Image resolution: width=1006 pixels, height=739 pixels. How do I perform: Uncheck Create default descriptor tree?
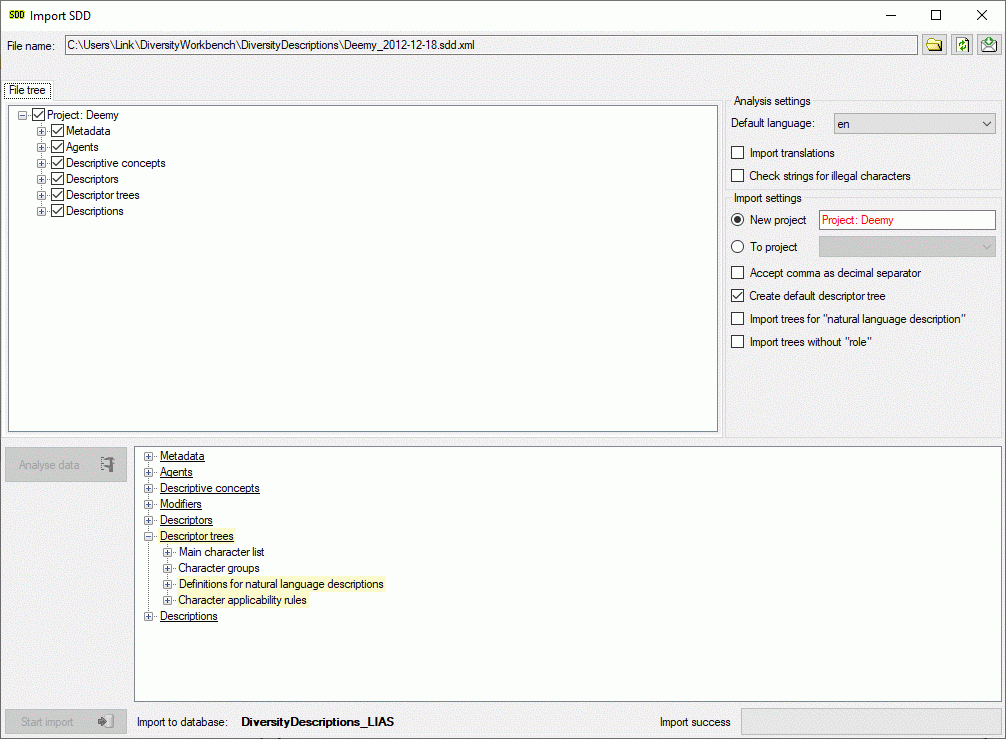point(738,296)
